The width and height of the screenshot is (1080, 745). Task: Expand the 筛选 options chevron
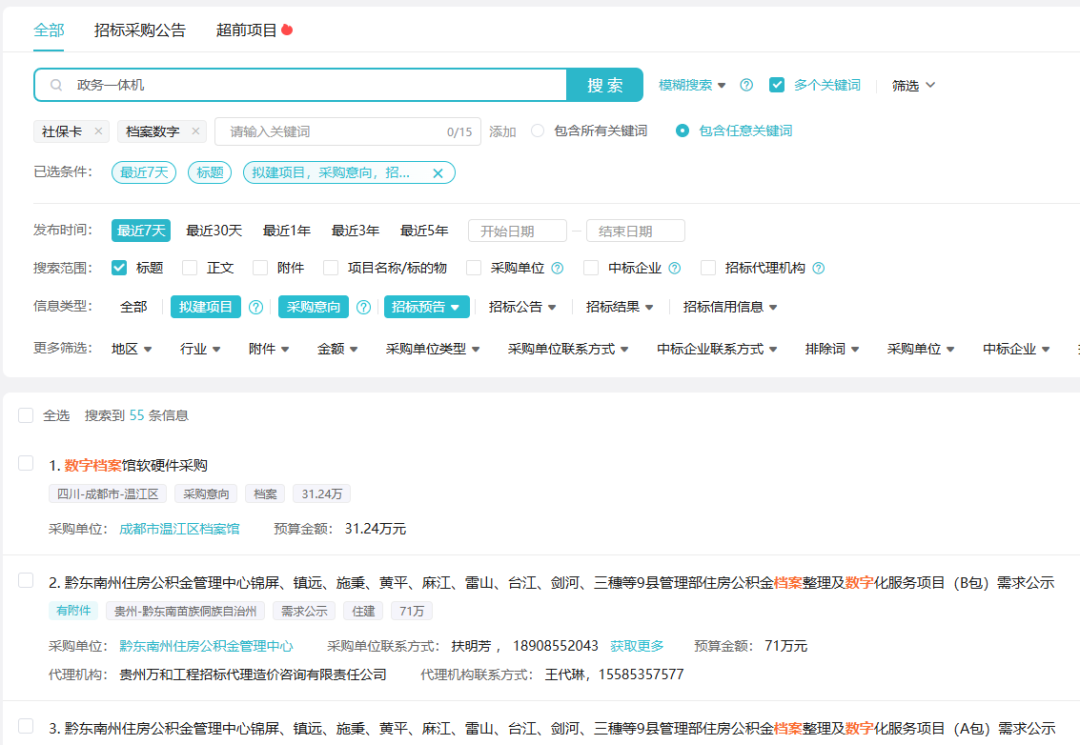tap(930, 85)
